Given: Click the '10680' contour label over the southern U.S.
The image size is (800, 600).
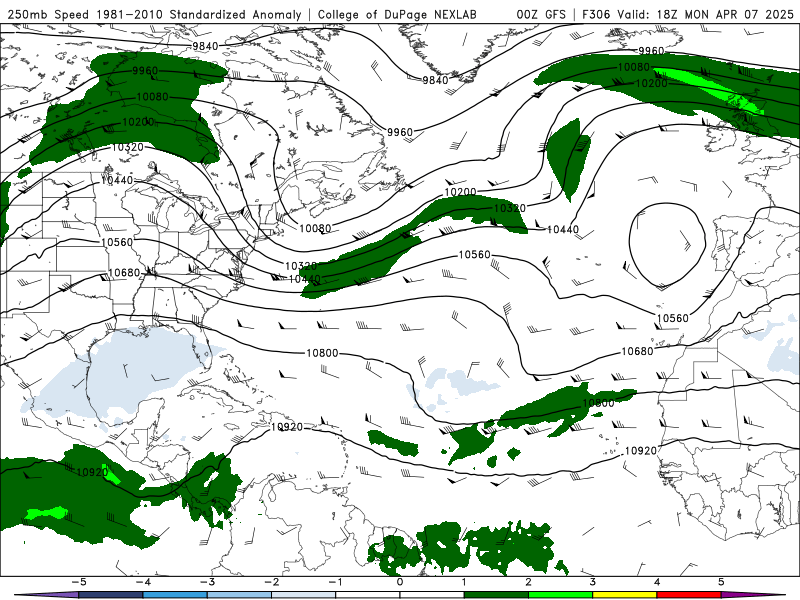Looking at the screenshot, I should 124,273.
